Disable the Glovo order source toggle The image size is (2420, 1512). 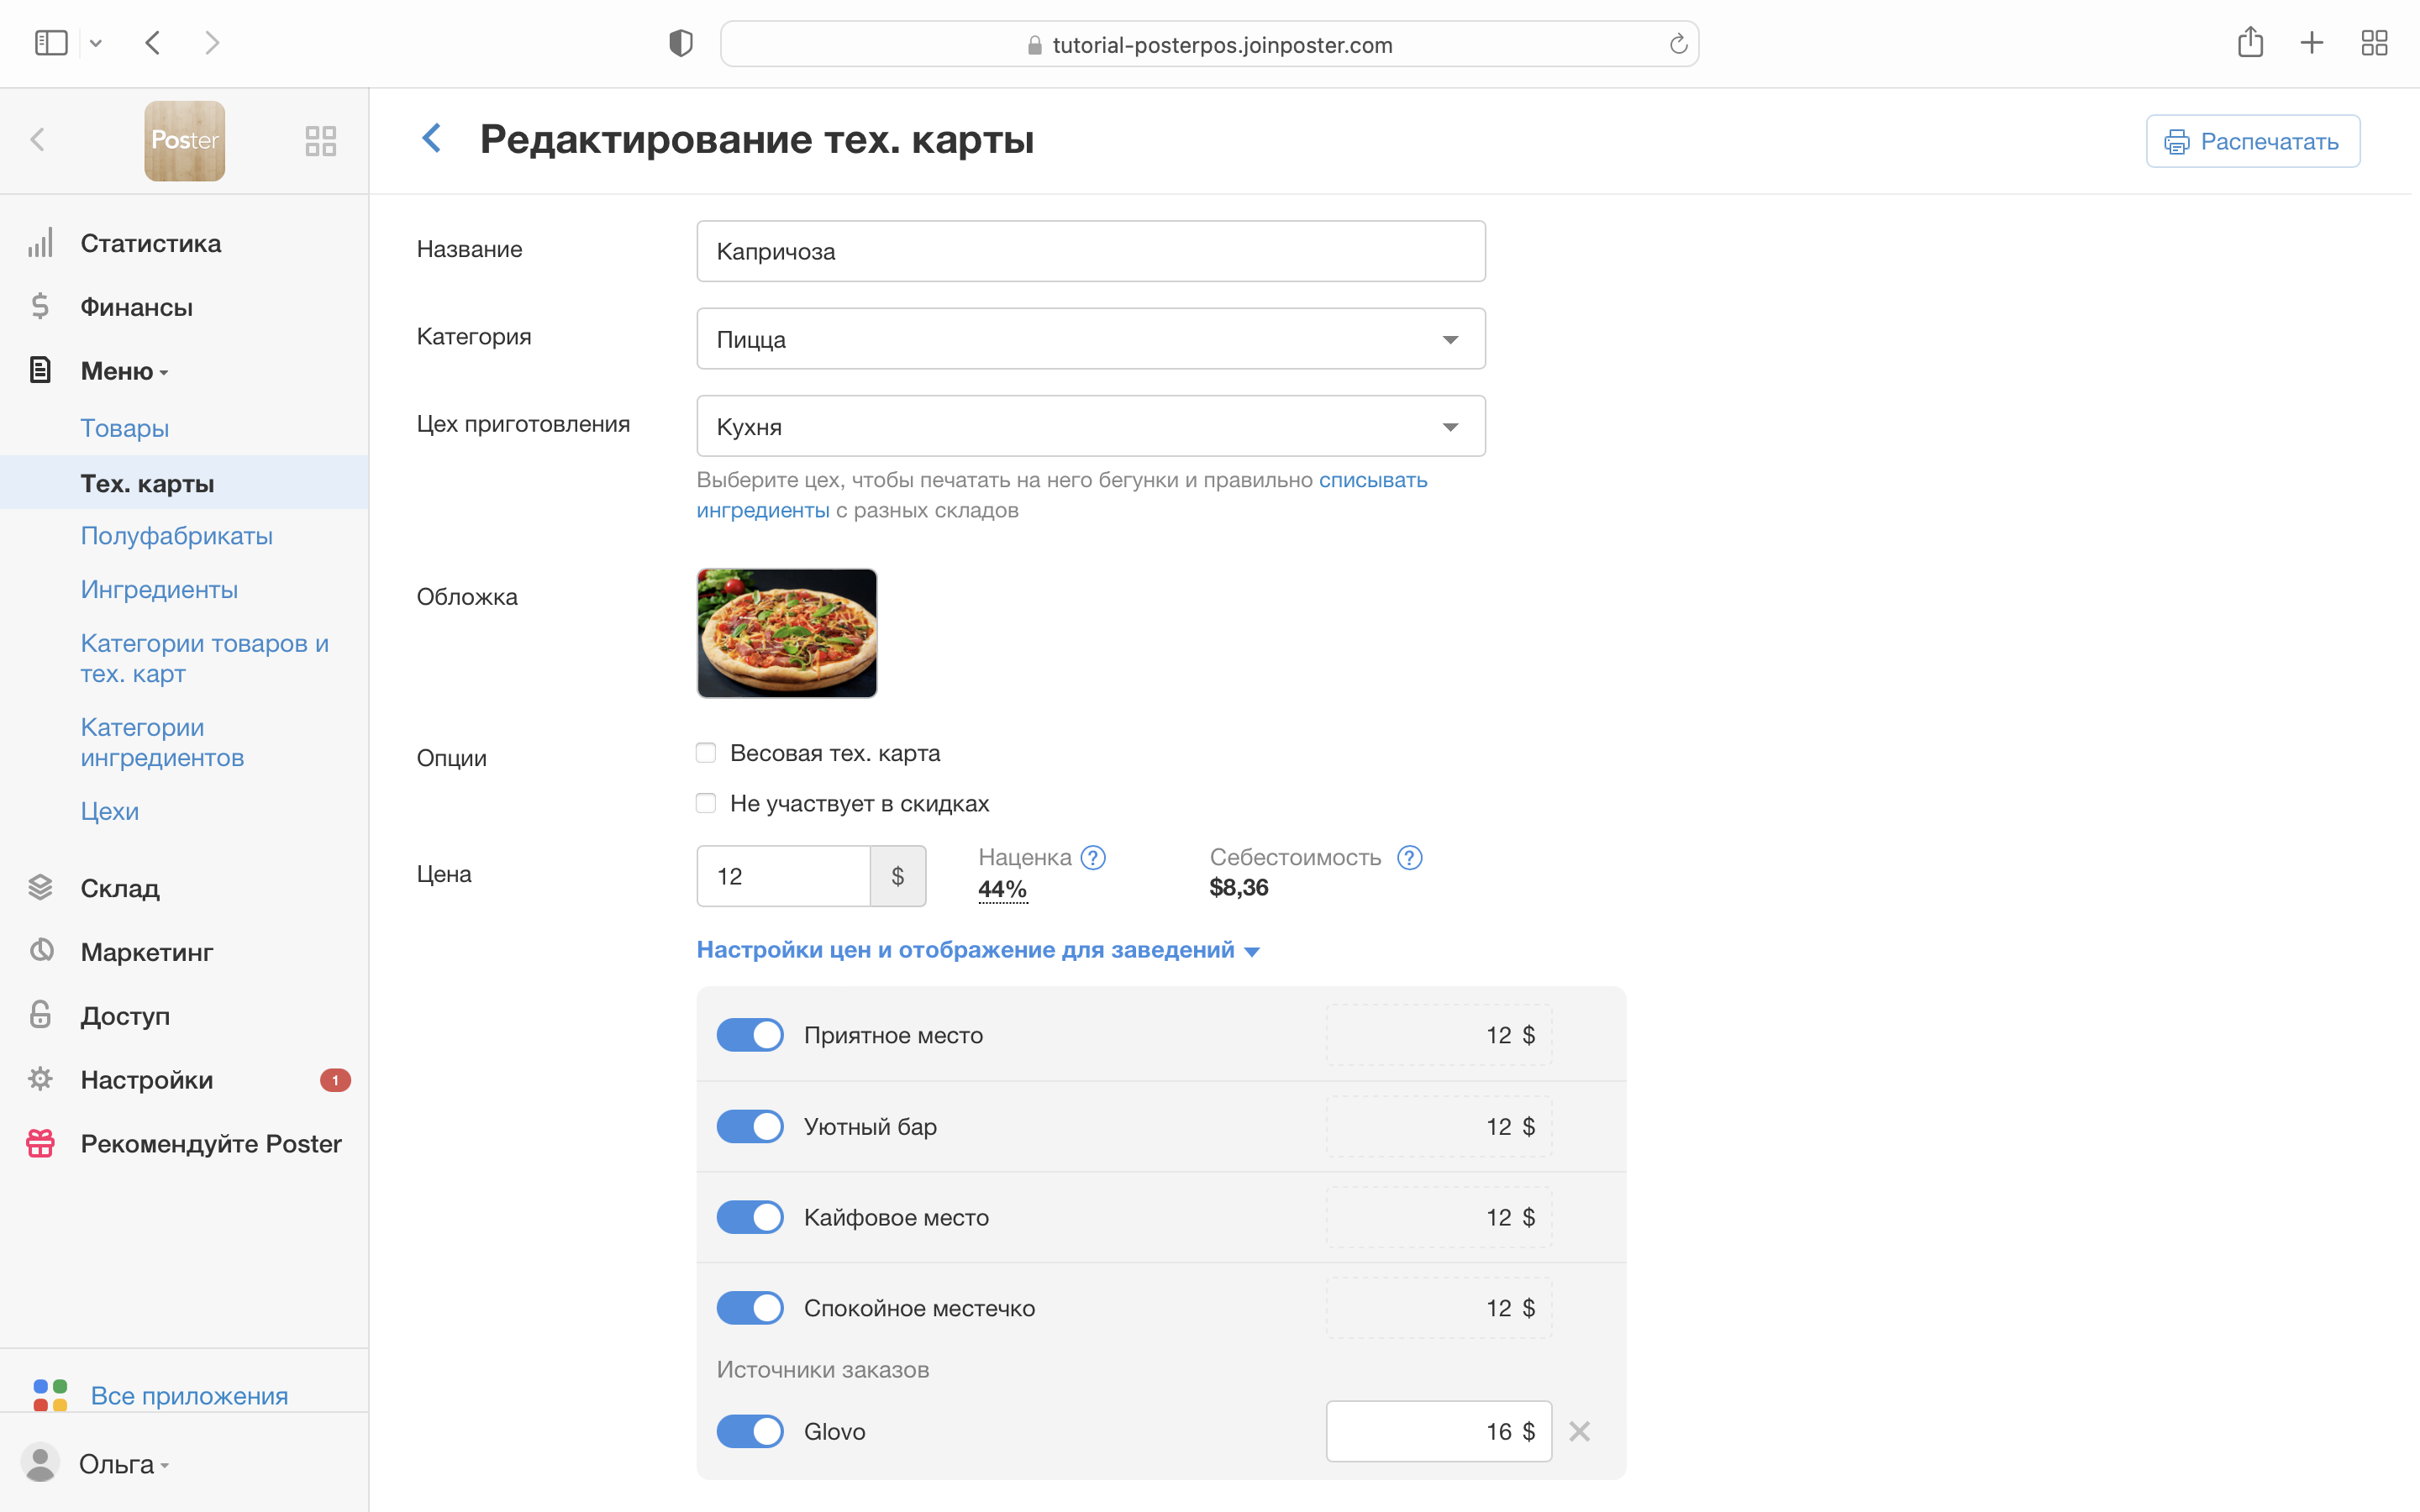coord(750,1431)
